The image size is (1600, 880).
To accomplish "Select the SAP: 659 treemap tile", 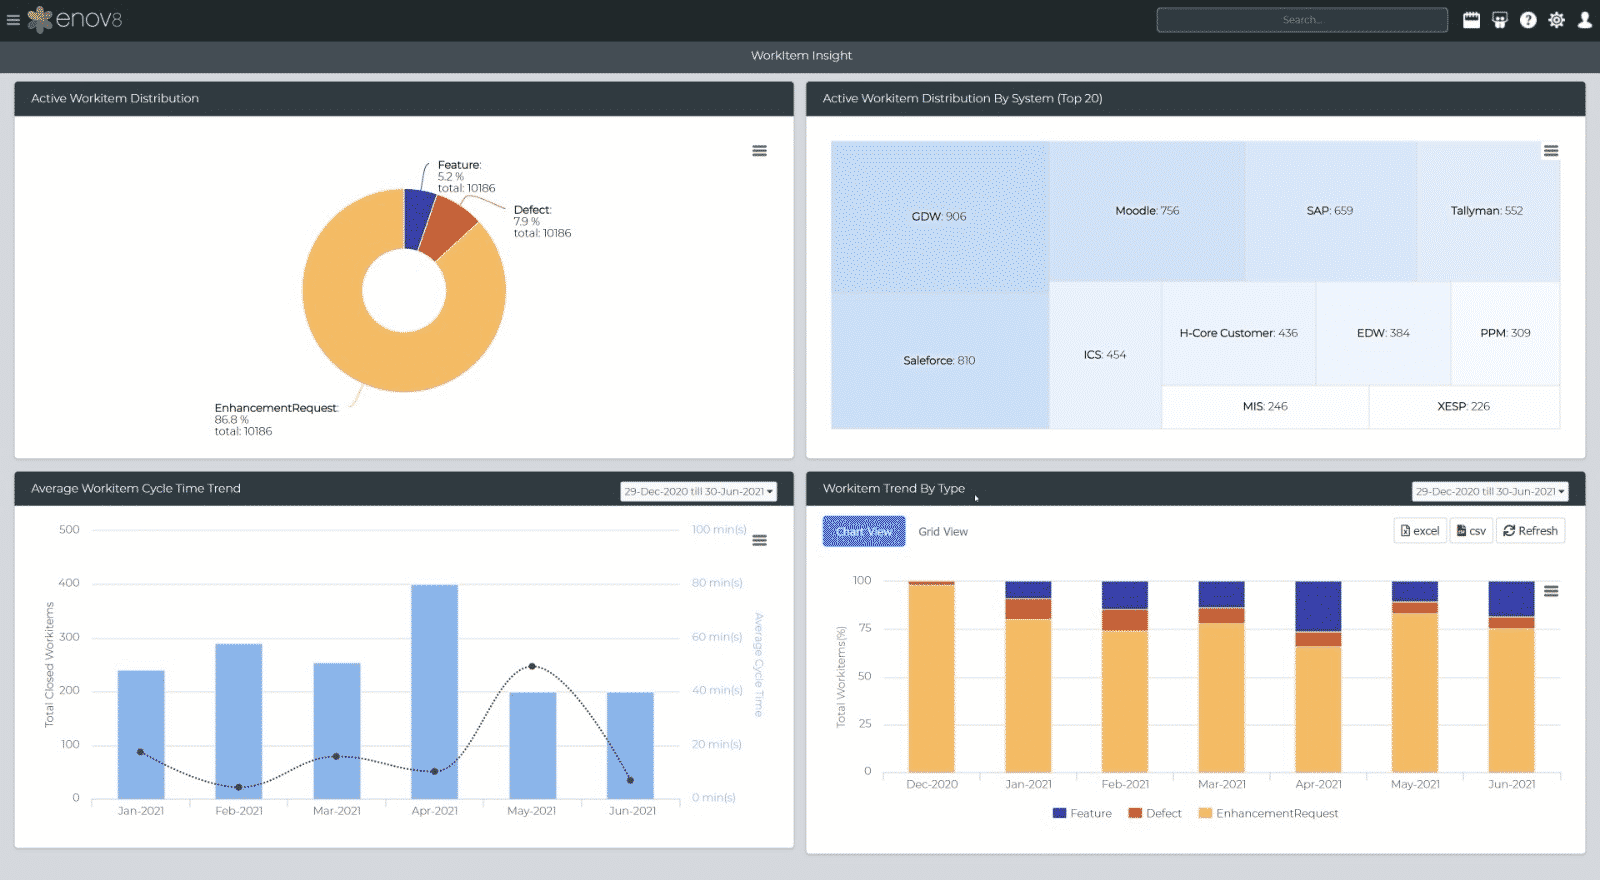I will [1330, 211].
